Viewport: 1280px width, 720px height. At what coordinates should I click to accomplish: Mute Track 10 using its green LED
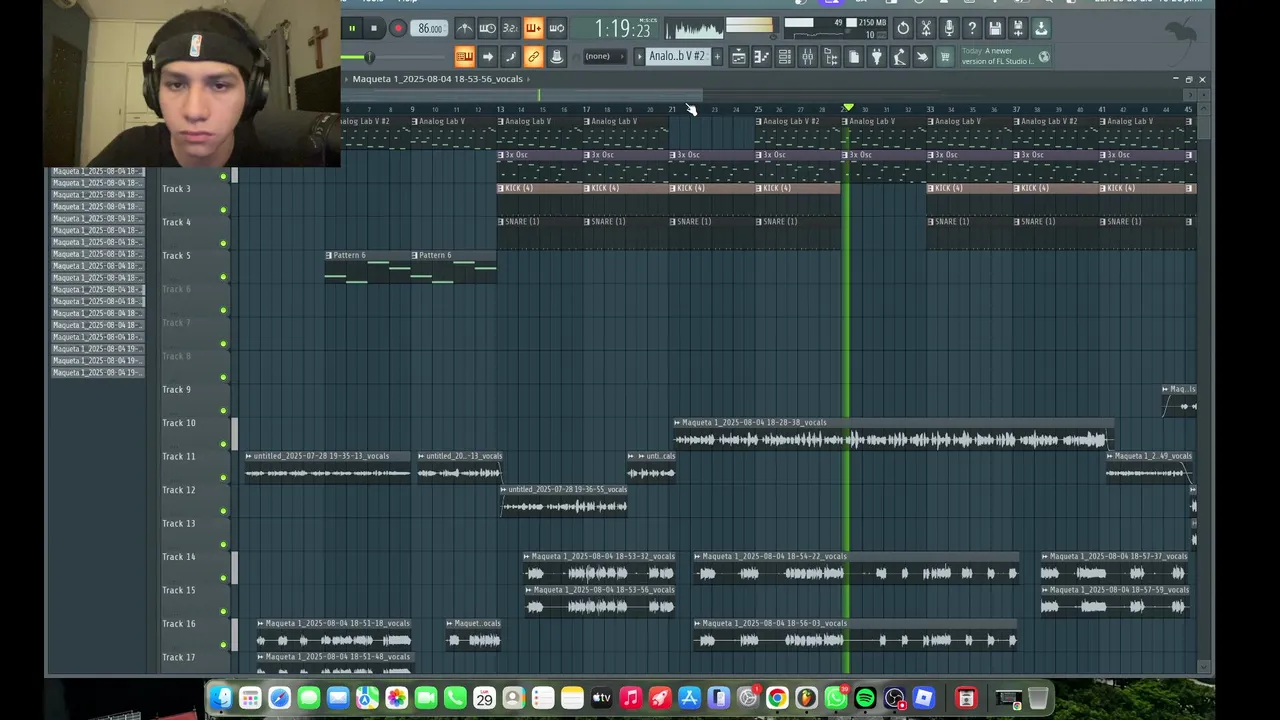click(x=223, y=444)
